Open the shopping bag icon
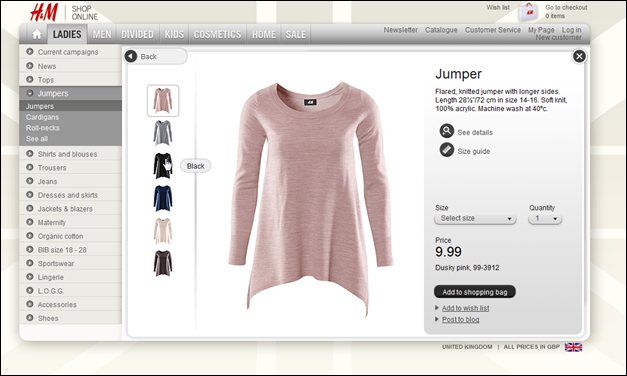Image resolution: width=627 pixels, height=376 pixels. tap(529, 12)
